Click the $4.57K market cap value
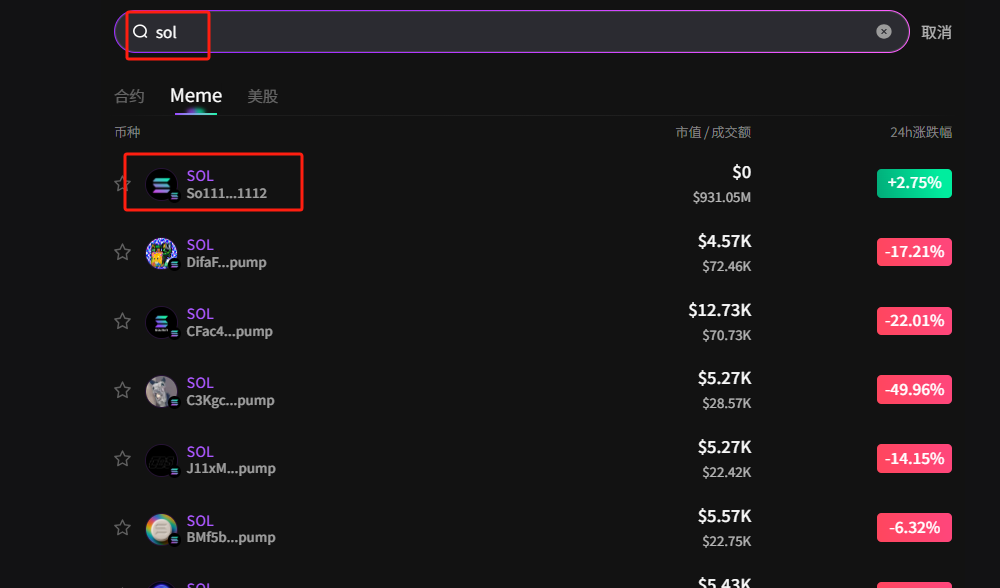This screenshot has width=1000, height=588. [x=724, y=241]
